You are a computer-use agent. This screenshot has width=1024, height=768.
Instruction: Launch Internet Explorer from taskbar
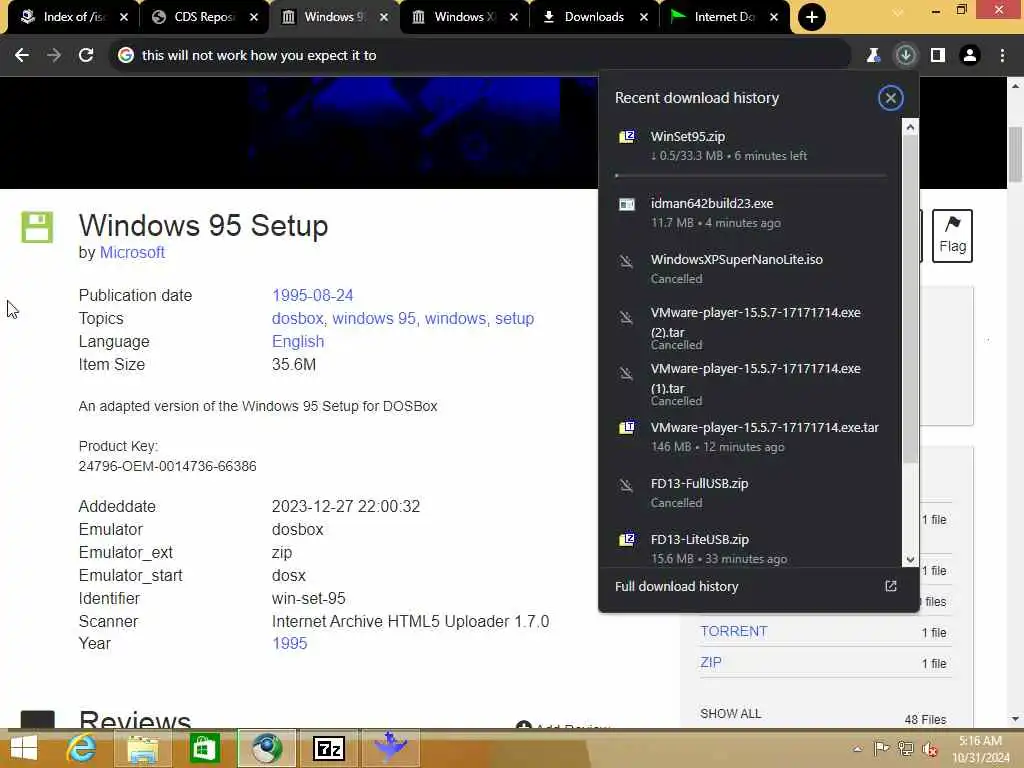pyautogui.click(x=82, y=748)
